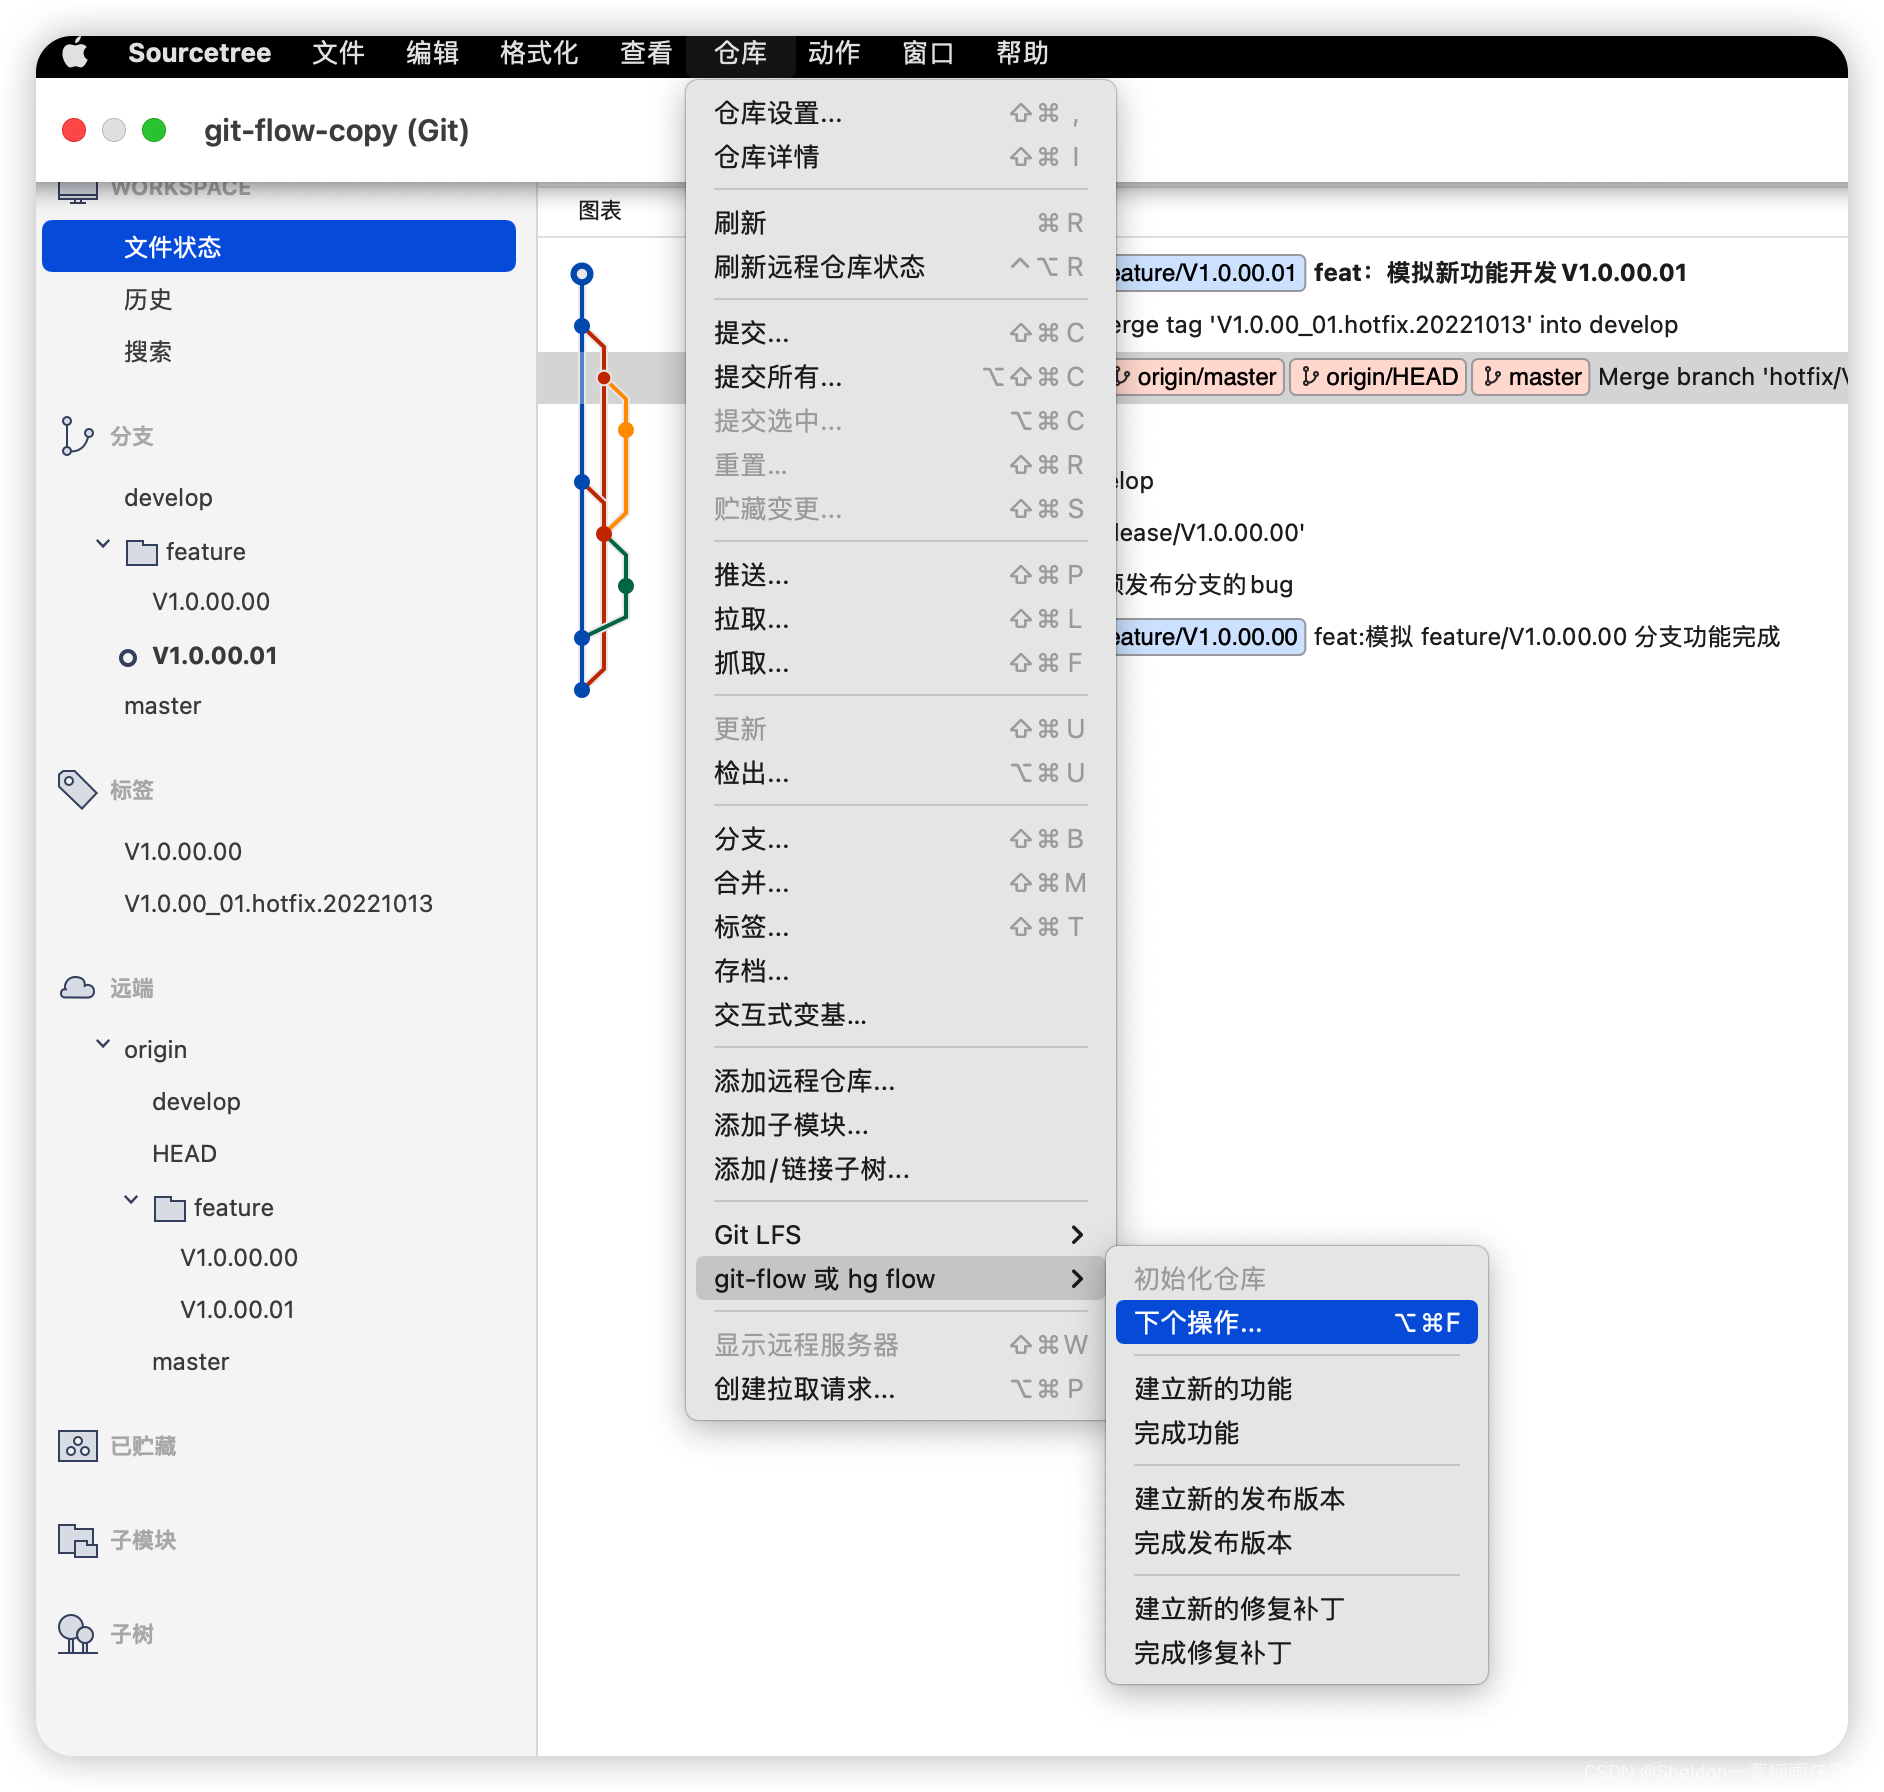
Task: Click the origin feature folder icon
Action: pos(170,1208)
